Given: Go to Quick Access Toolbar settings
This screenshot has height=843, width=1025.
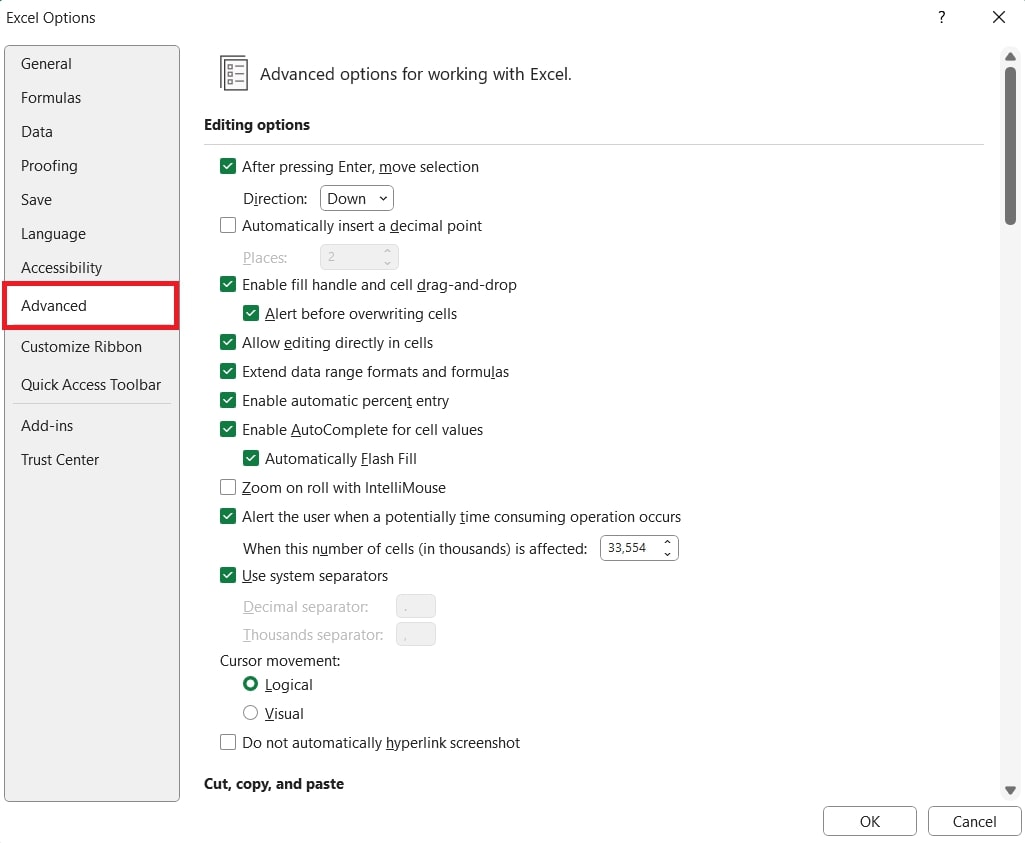Looking at the screenshot, I should click(92, 385).
